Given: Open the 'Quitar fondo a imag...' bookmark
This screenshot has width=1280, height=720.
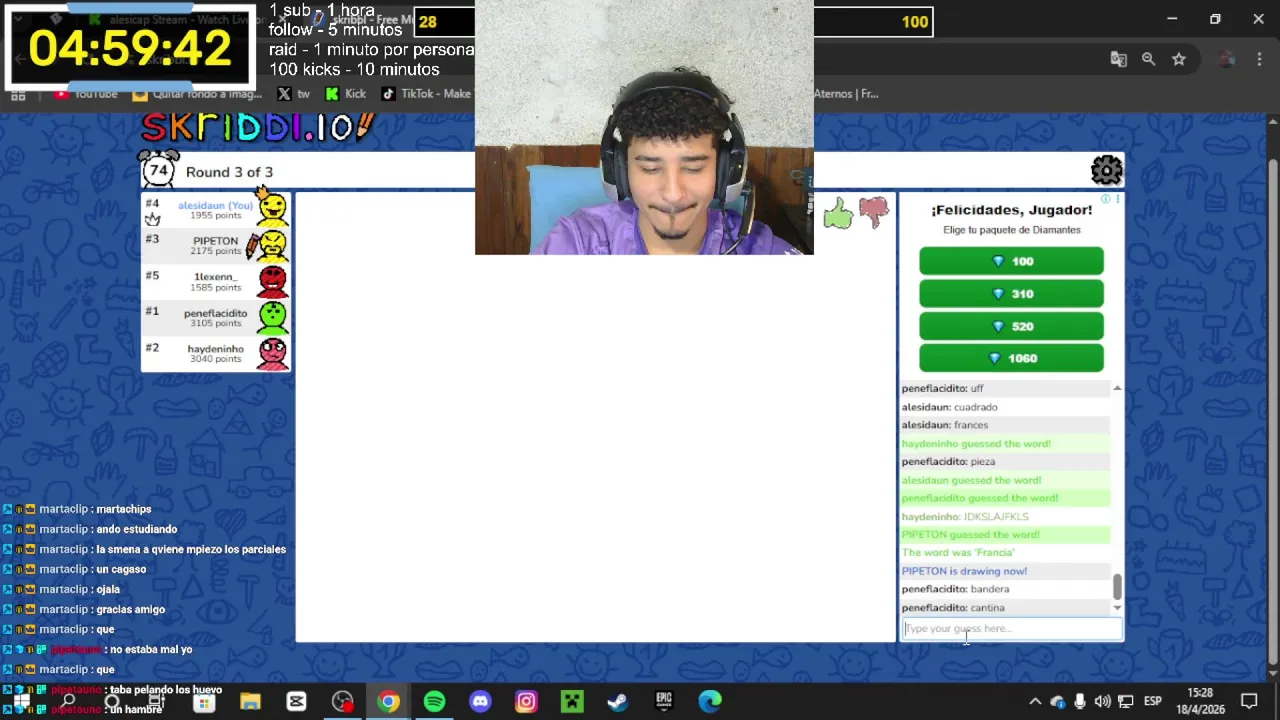Looking at the screenshot, I should (x=197, y=94).
